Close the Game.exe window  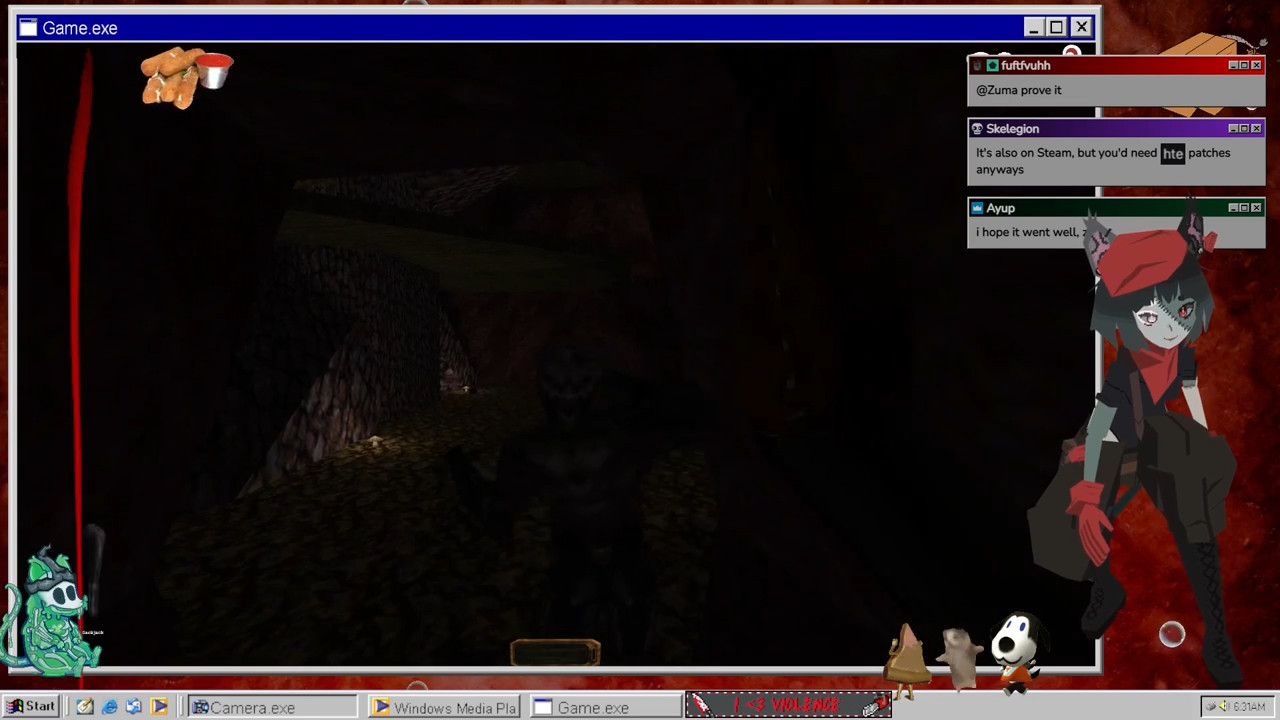pyautogui.click(x=1081, y=28)
